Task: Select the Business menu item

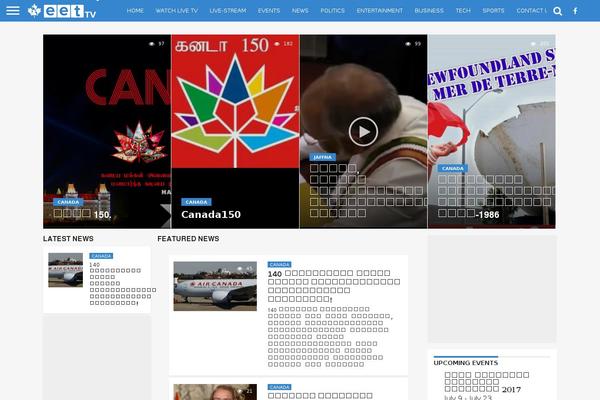Action: (429, 11)
